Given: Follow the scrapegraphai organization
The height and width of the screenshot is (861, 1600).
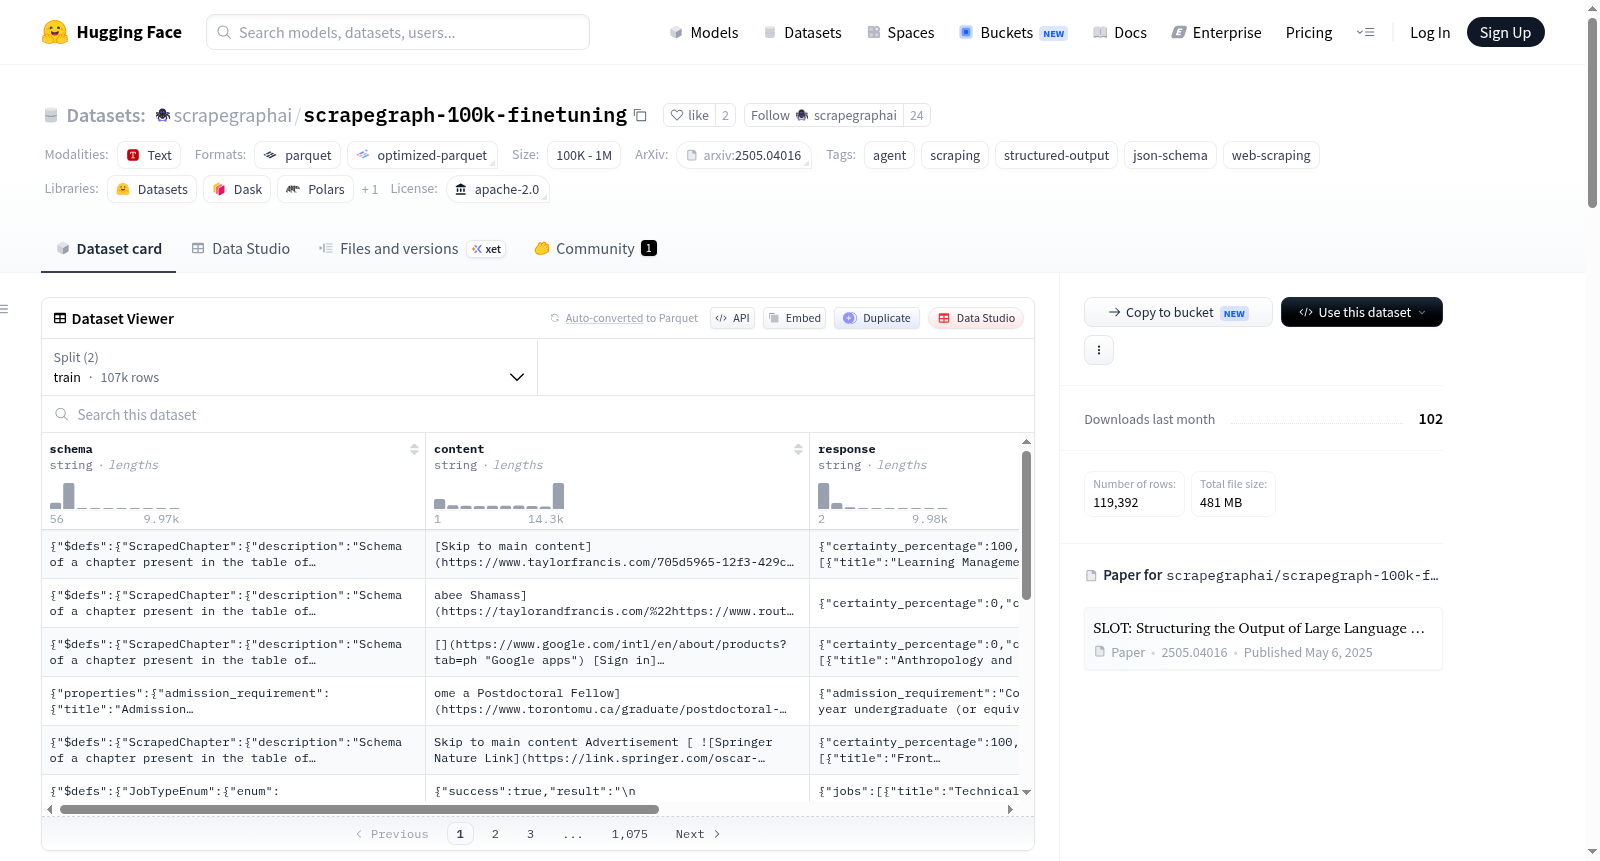Looking at the screenshot, I should pos(824,115).
